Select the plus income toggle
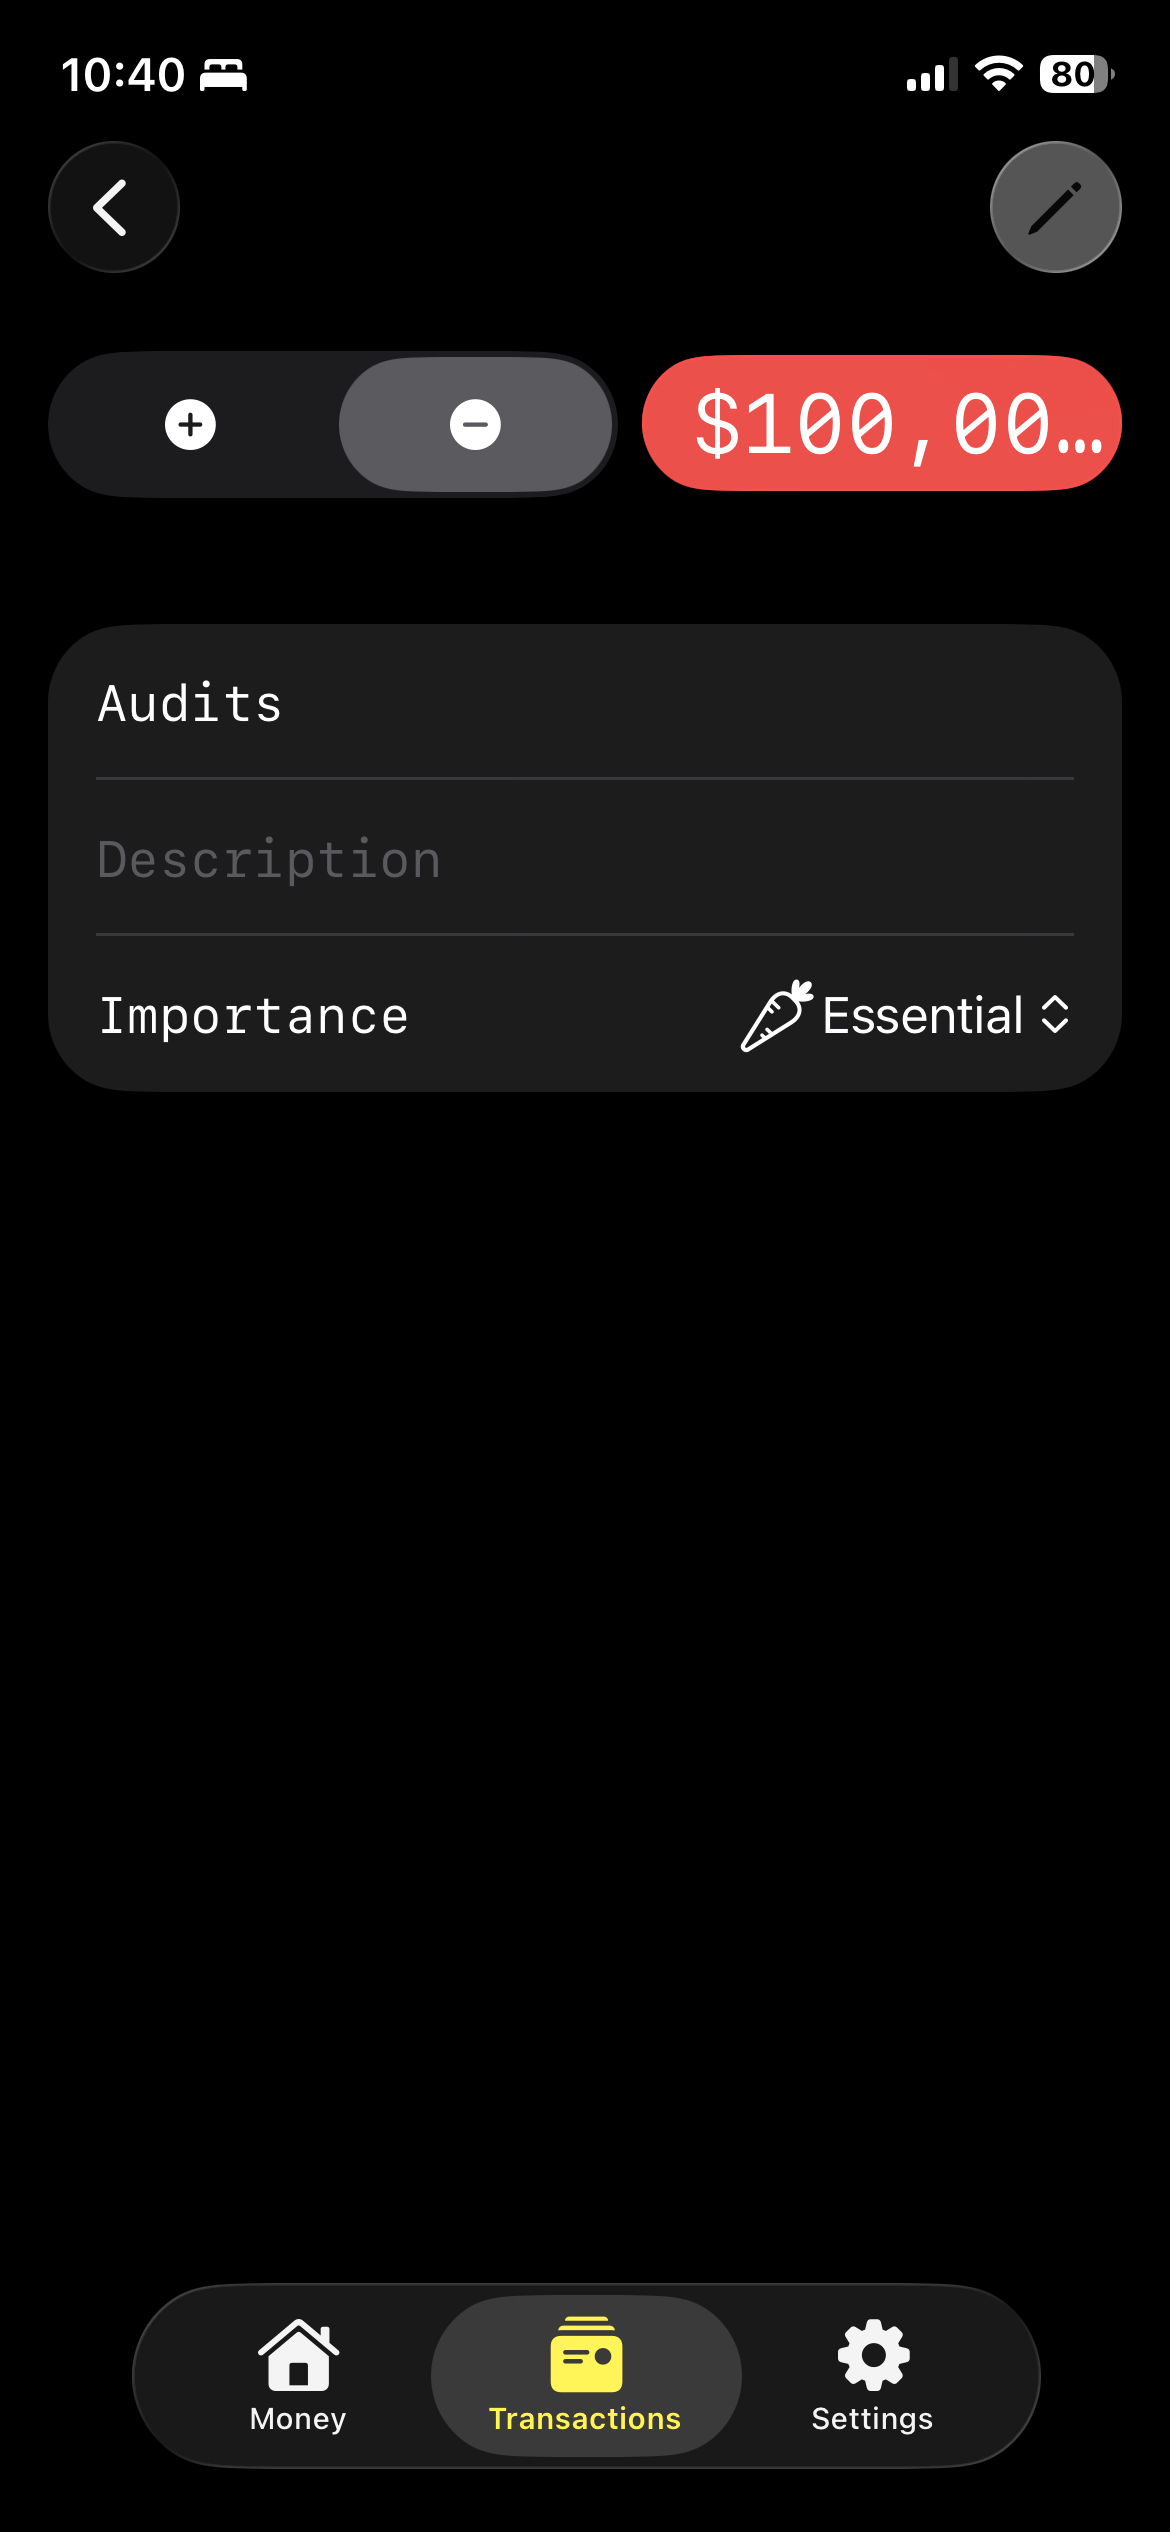 pos(190,425)
